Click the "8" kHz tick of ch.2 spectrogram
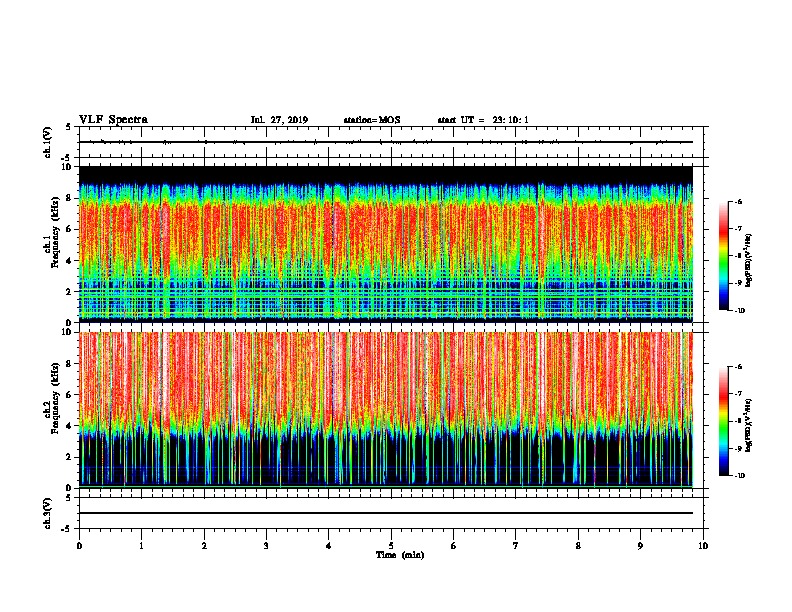This screenshot has width=792, height=612. point(70,364)
